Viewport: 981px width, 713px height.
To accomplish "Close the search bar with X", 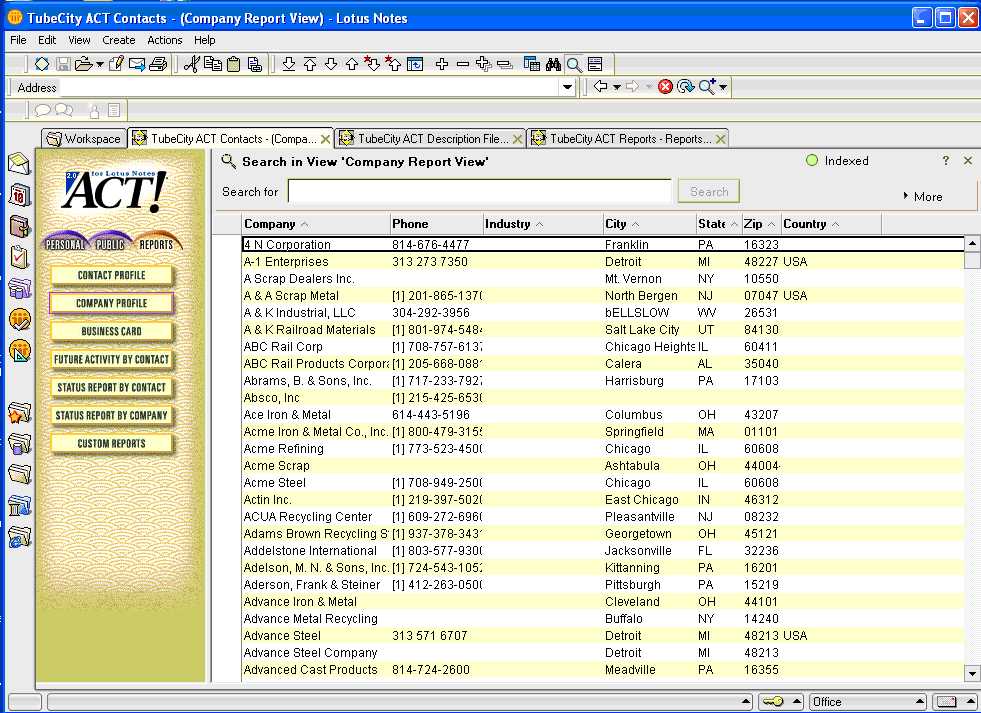I will click(967, 161).
